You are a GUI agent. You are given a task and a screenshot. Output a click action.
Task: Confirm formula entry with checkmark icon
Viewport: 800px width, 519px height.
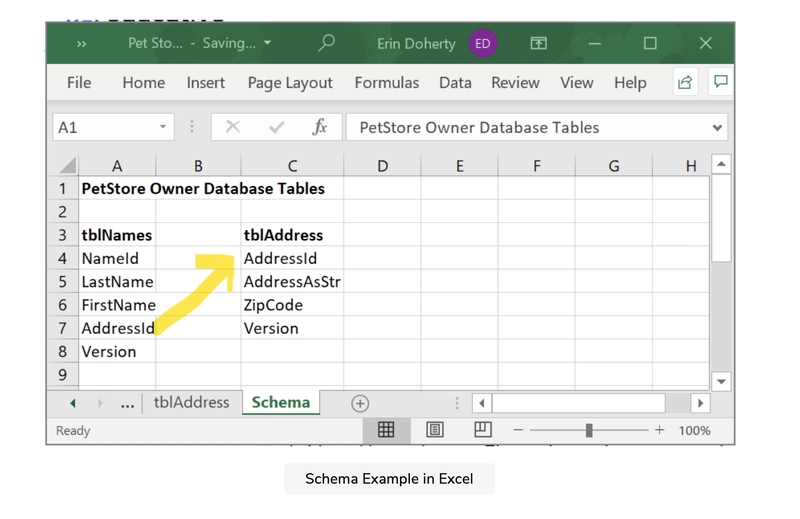(277, 127)
